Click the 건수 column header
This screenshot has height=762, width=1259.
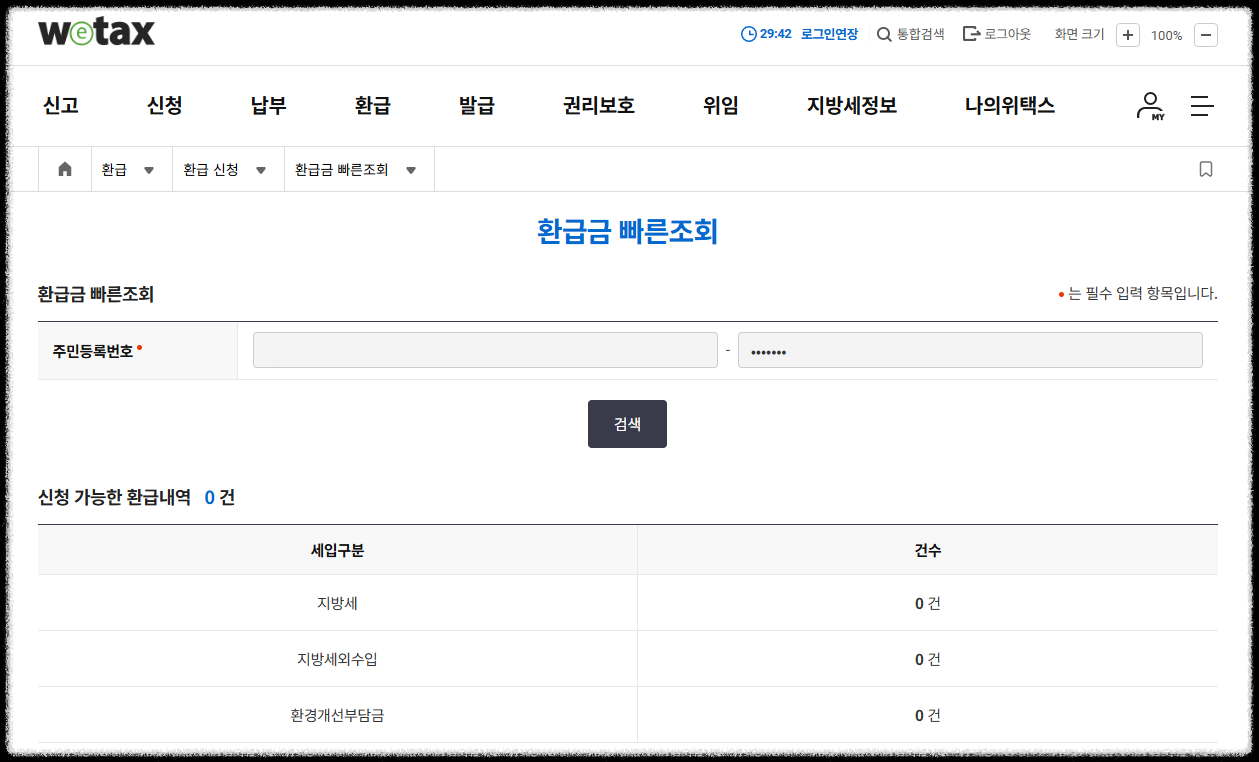pyautogui.click(x=928, y=550)
